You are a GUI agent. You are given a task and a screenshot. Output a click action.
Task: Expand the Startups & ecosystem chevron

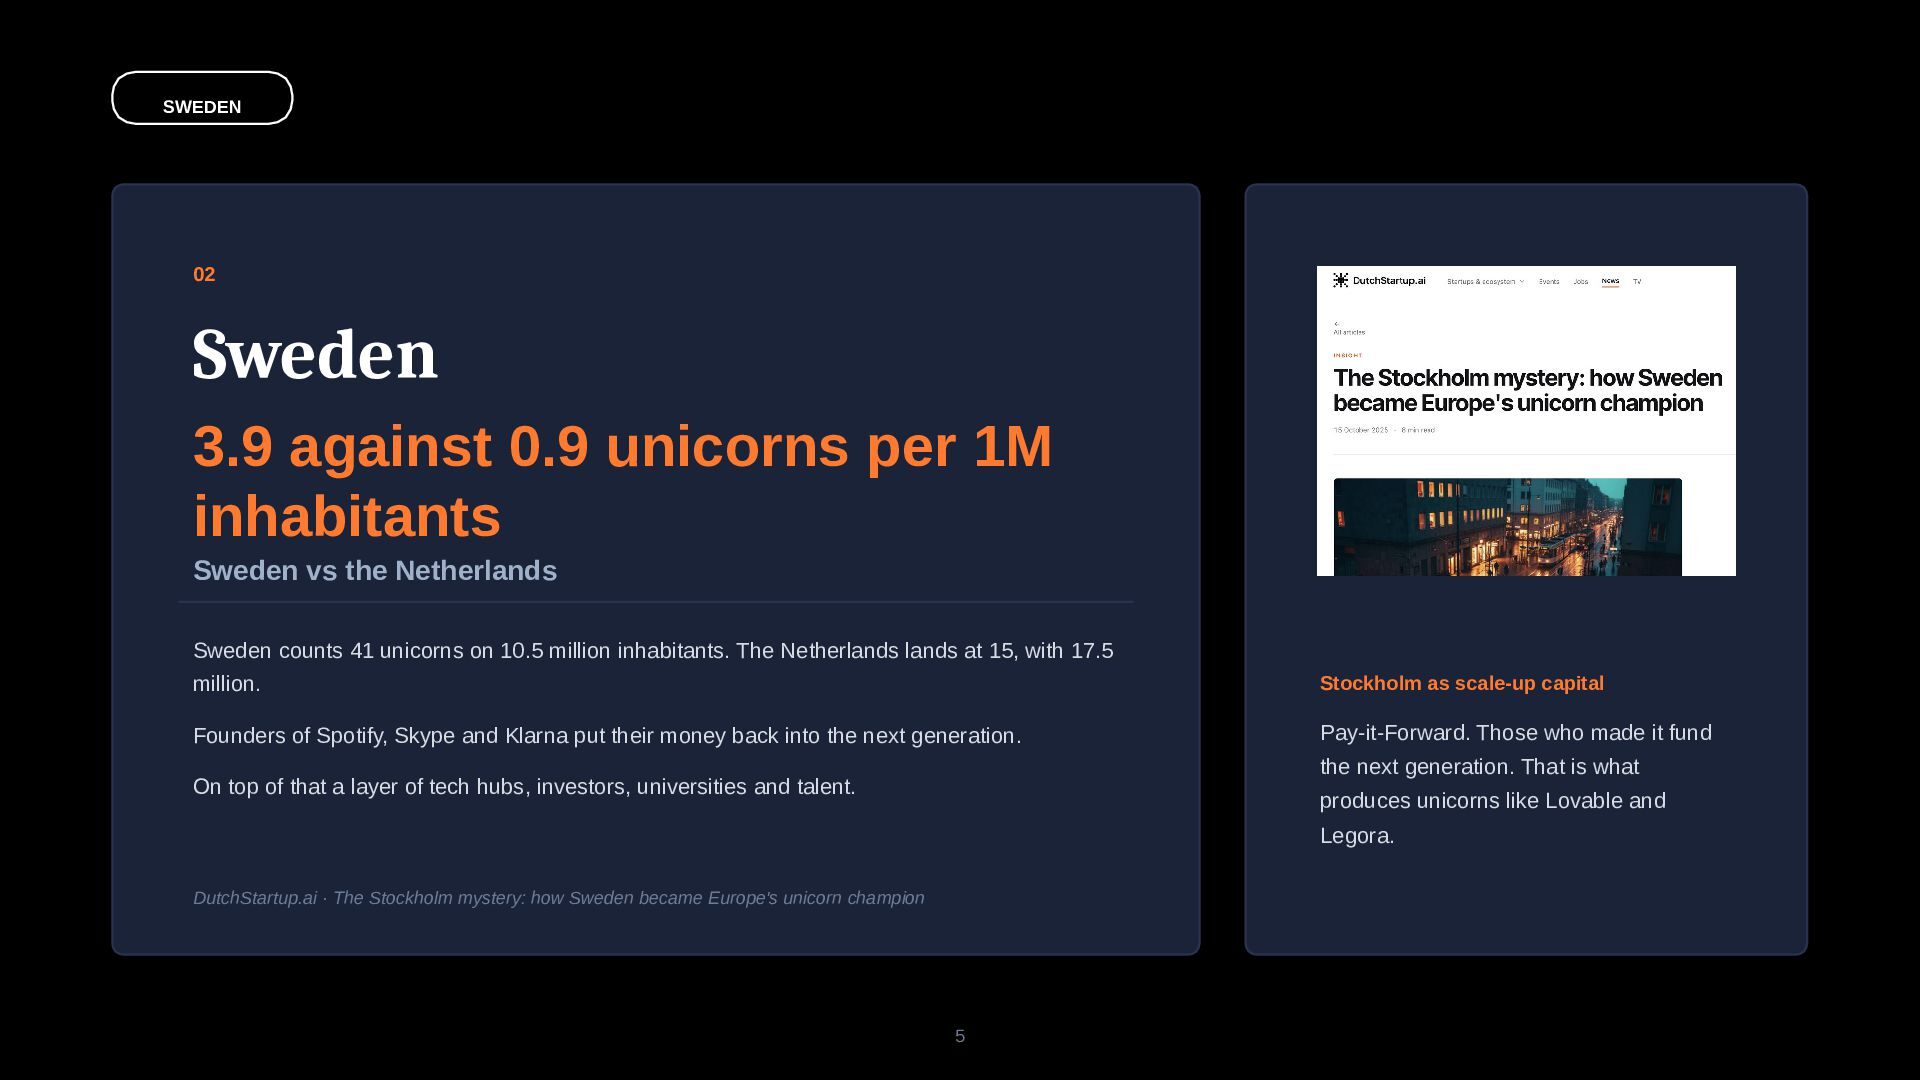point(1522,281)
